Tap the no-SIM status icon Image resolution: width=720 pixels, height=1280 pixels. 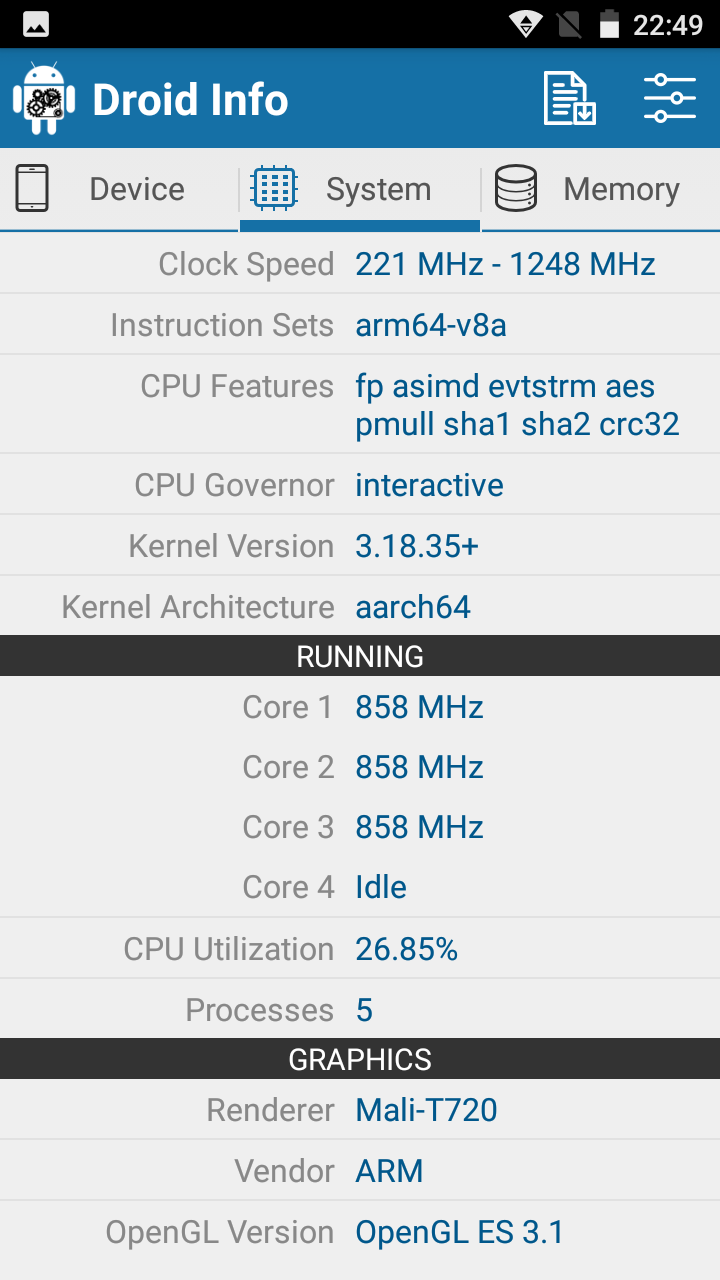(569, 24)
